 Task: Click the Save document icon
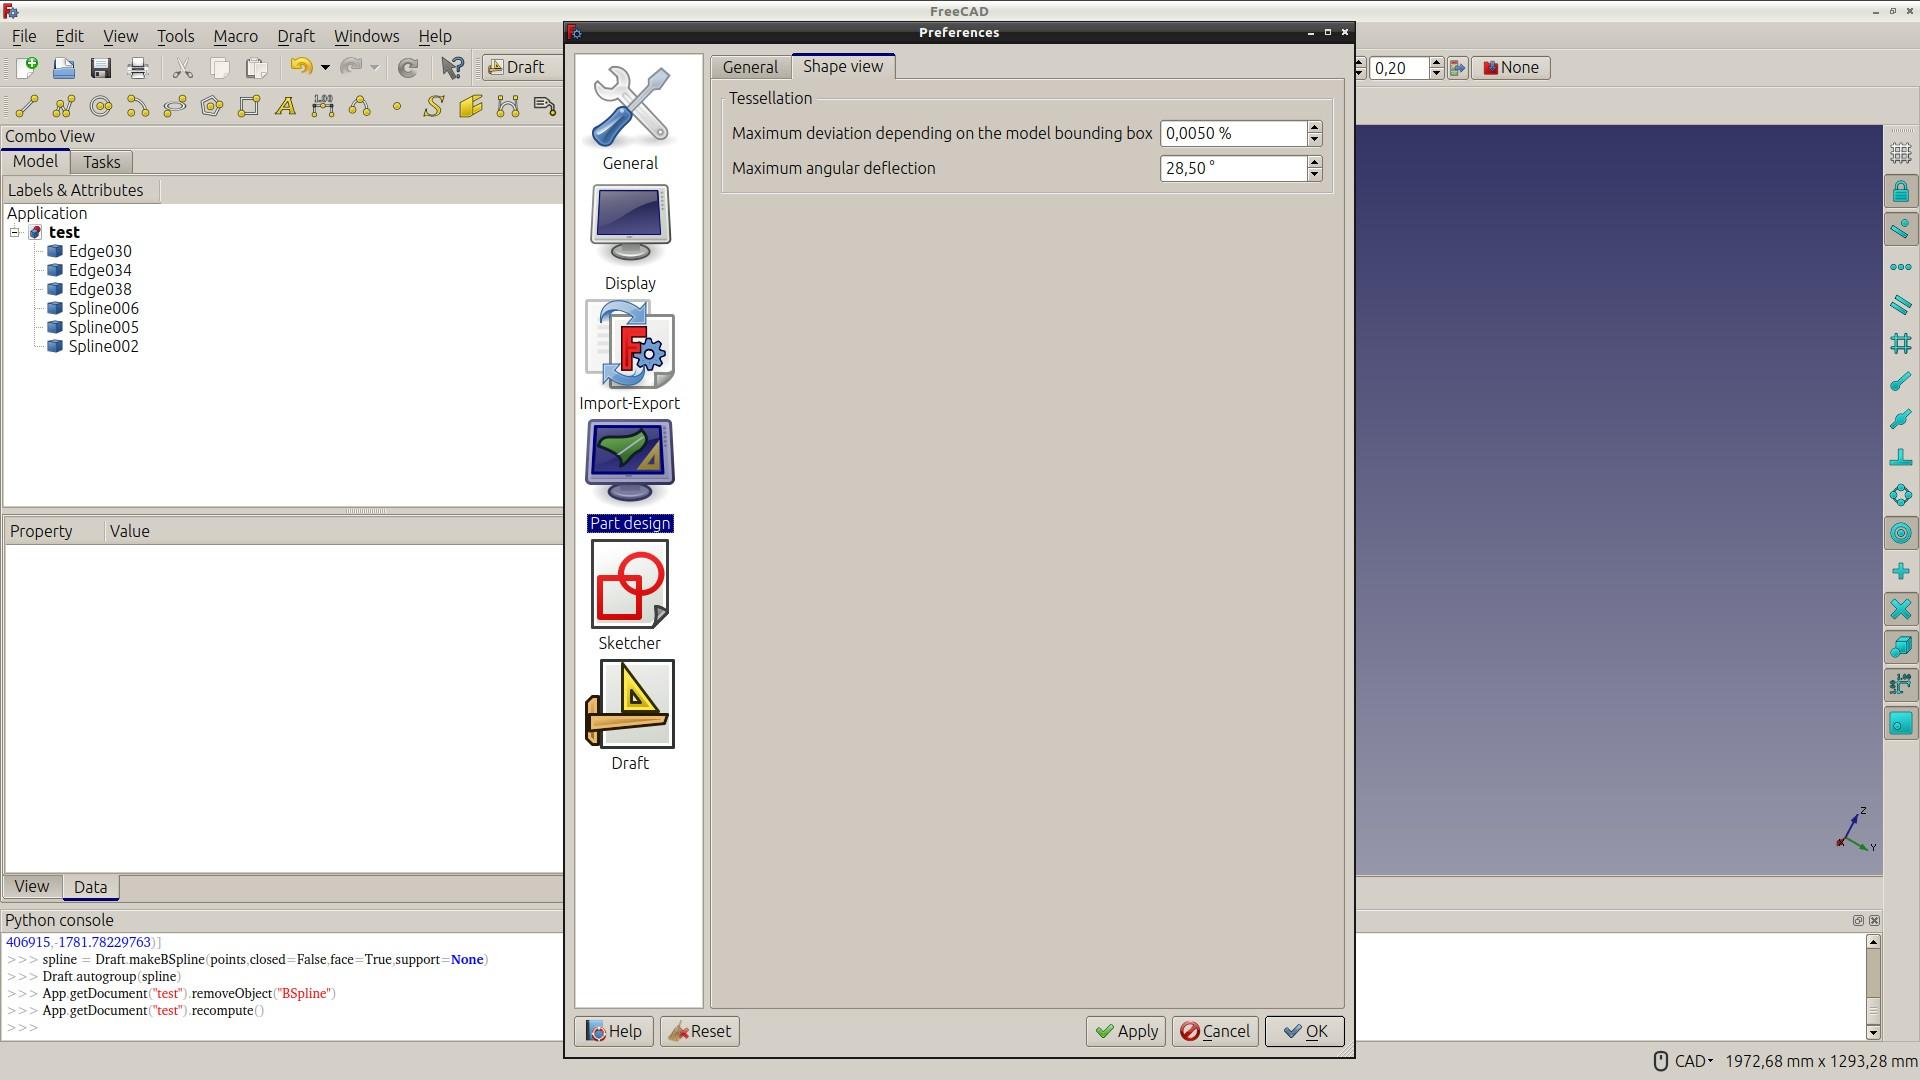[x=100, y=68]
